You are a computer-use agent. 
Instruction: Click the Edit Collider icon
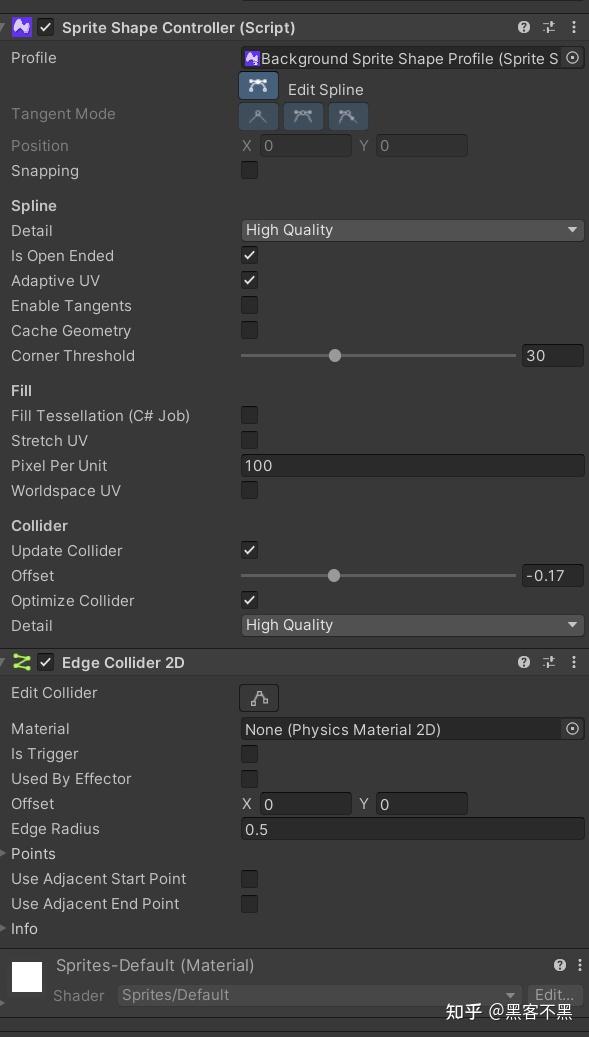(258, 697)
